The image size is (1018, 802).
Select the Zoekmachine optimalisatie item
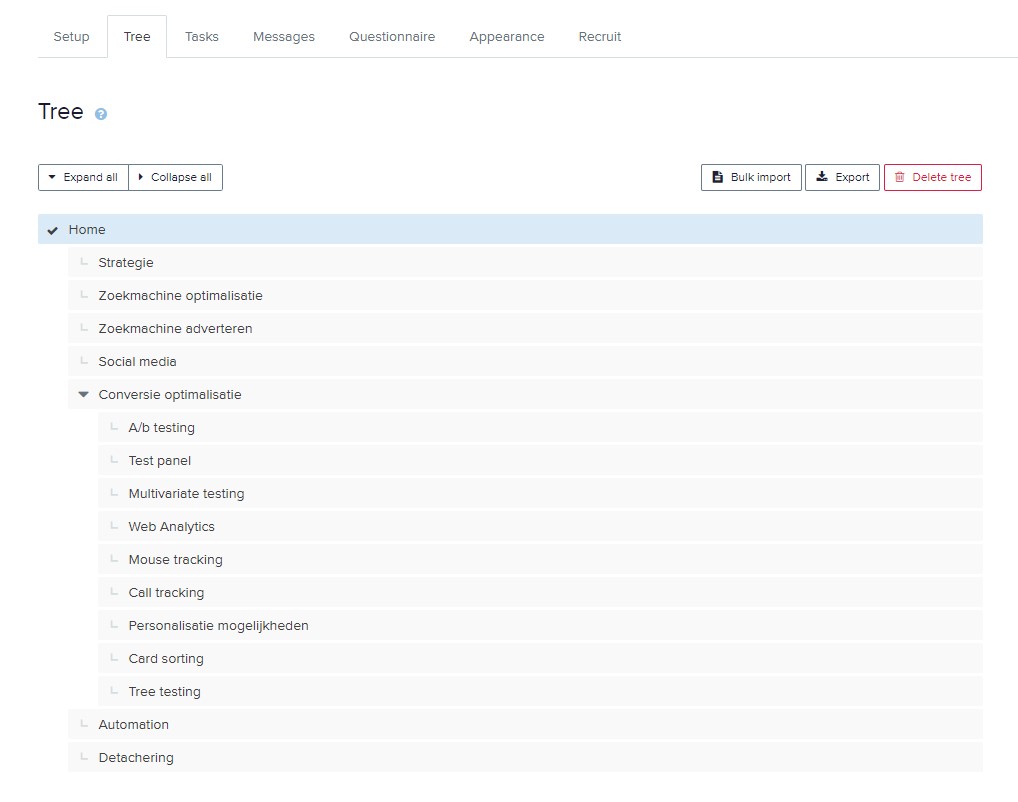coord(180,296)
